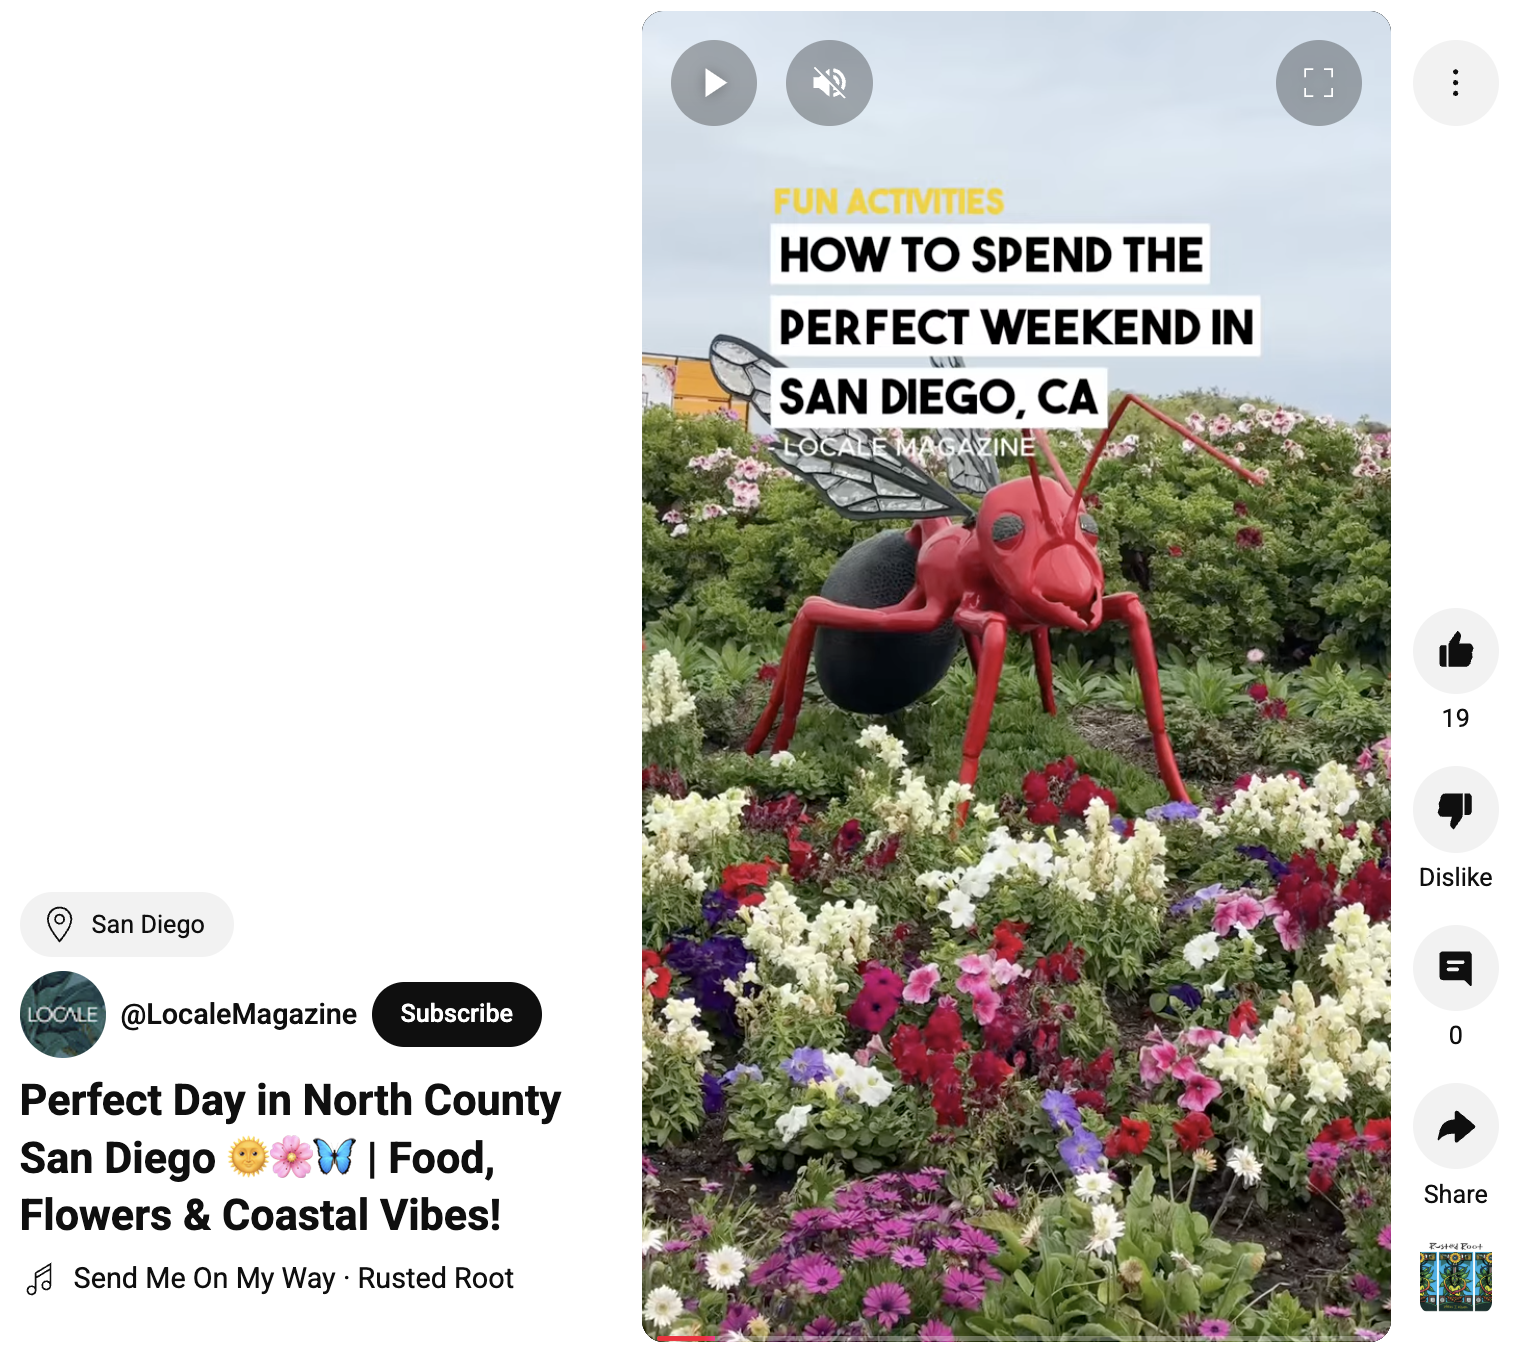Image resolution: width=1518 pixels, height=1356 pixels.
Task: Subscribe to LocaleMagazine channel
Action: [457, 1014]
